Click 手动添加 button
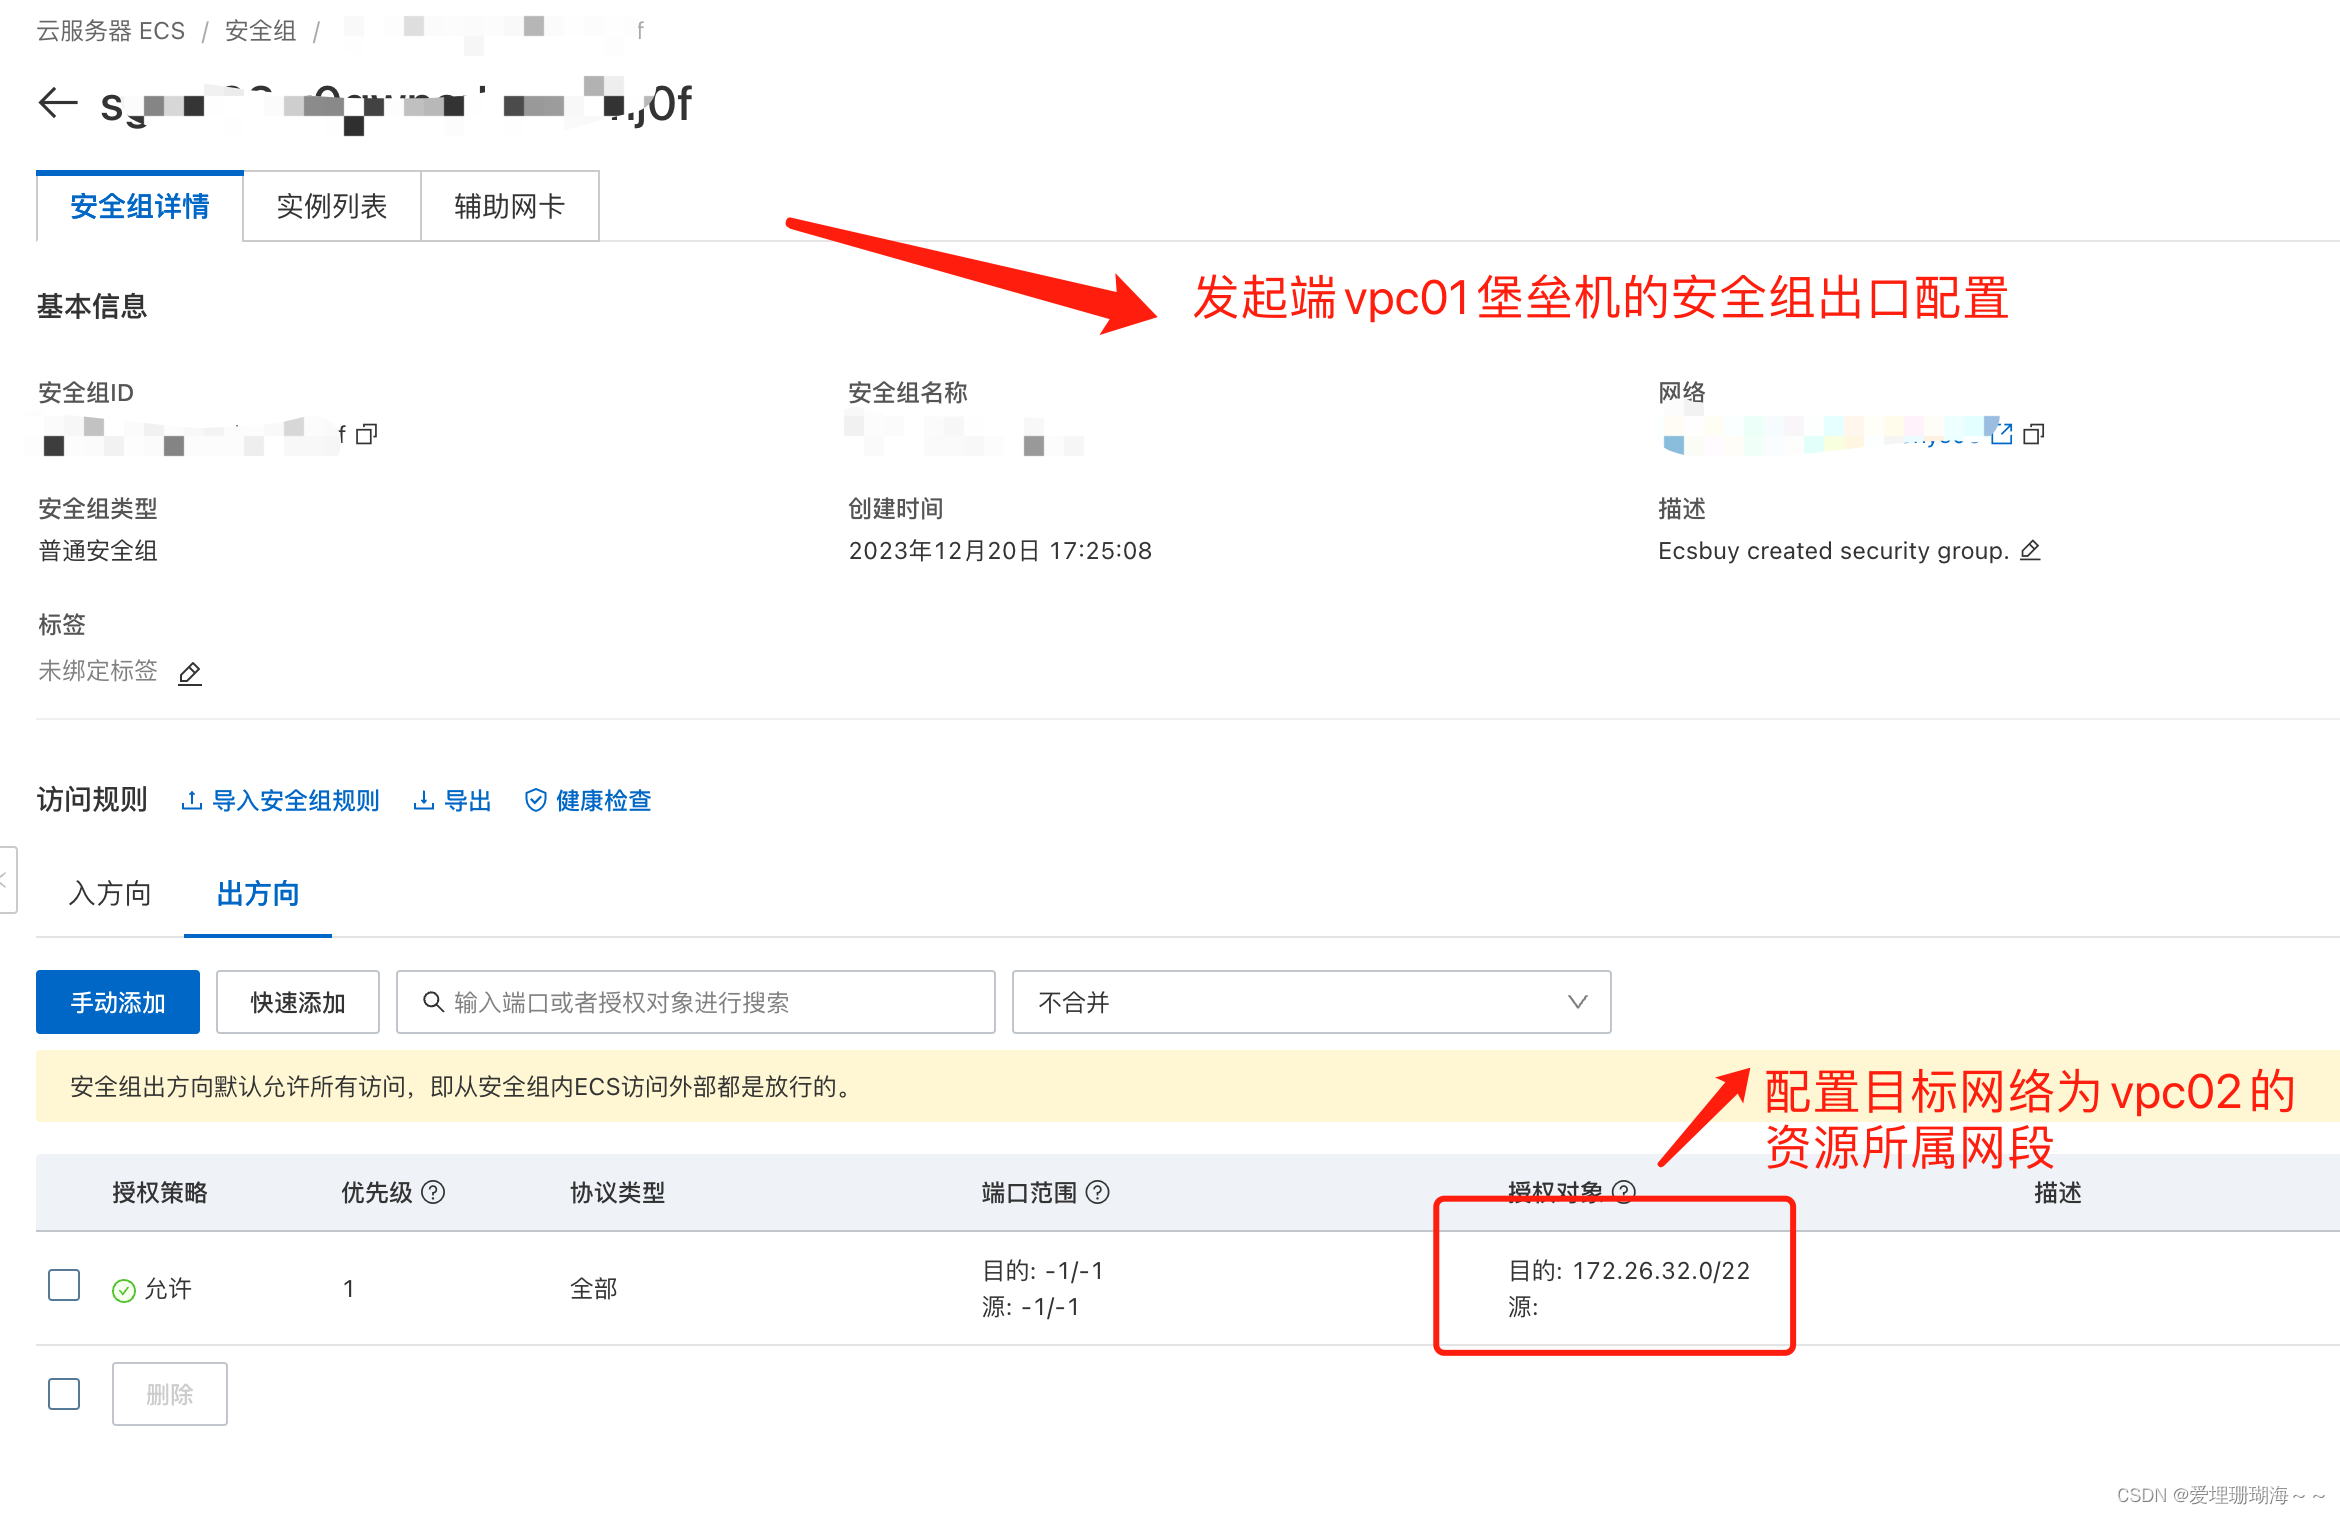Viewport: 2340px width, 1514px height. pos(118,1002)
